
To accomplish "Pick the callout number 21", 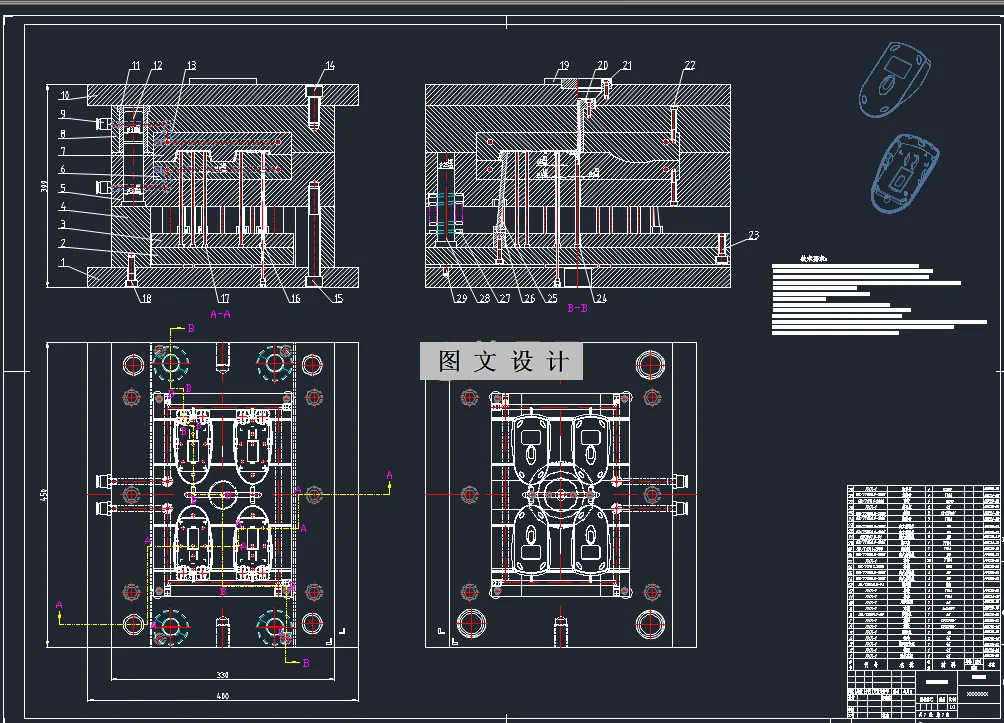I will 627,65.
